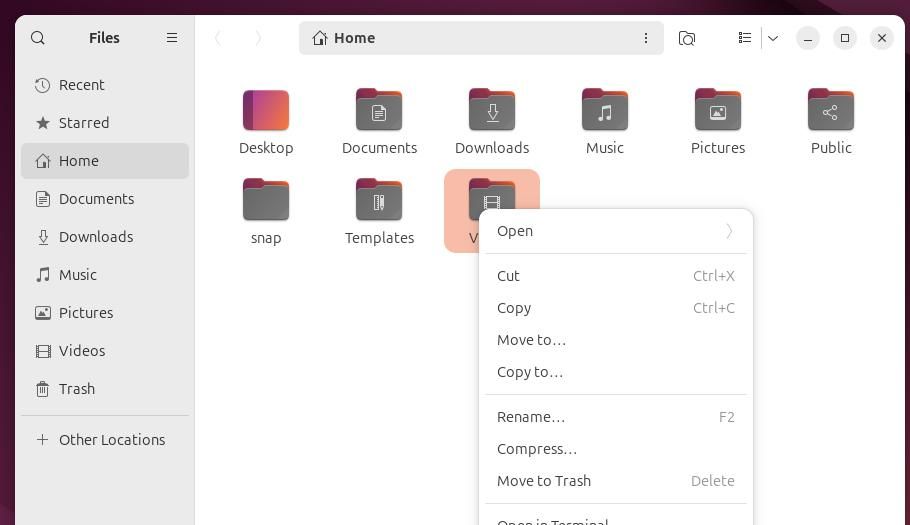Close the Files window
Image resolution: width=910 pixels, height=525 pixels.
pyautogui.click(x=882, y=38)
